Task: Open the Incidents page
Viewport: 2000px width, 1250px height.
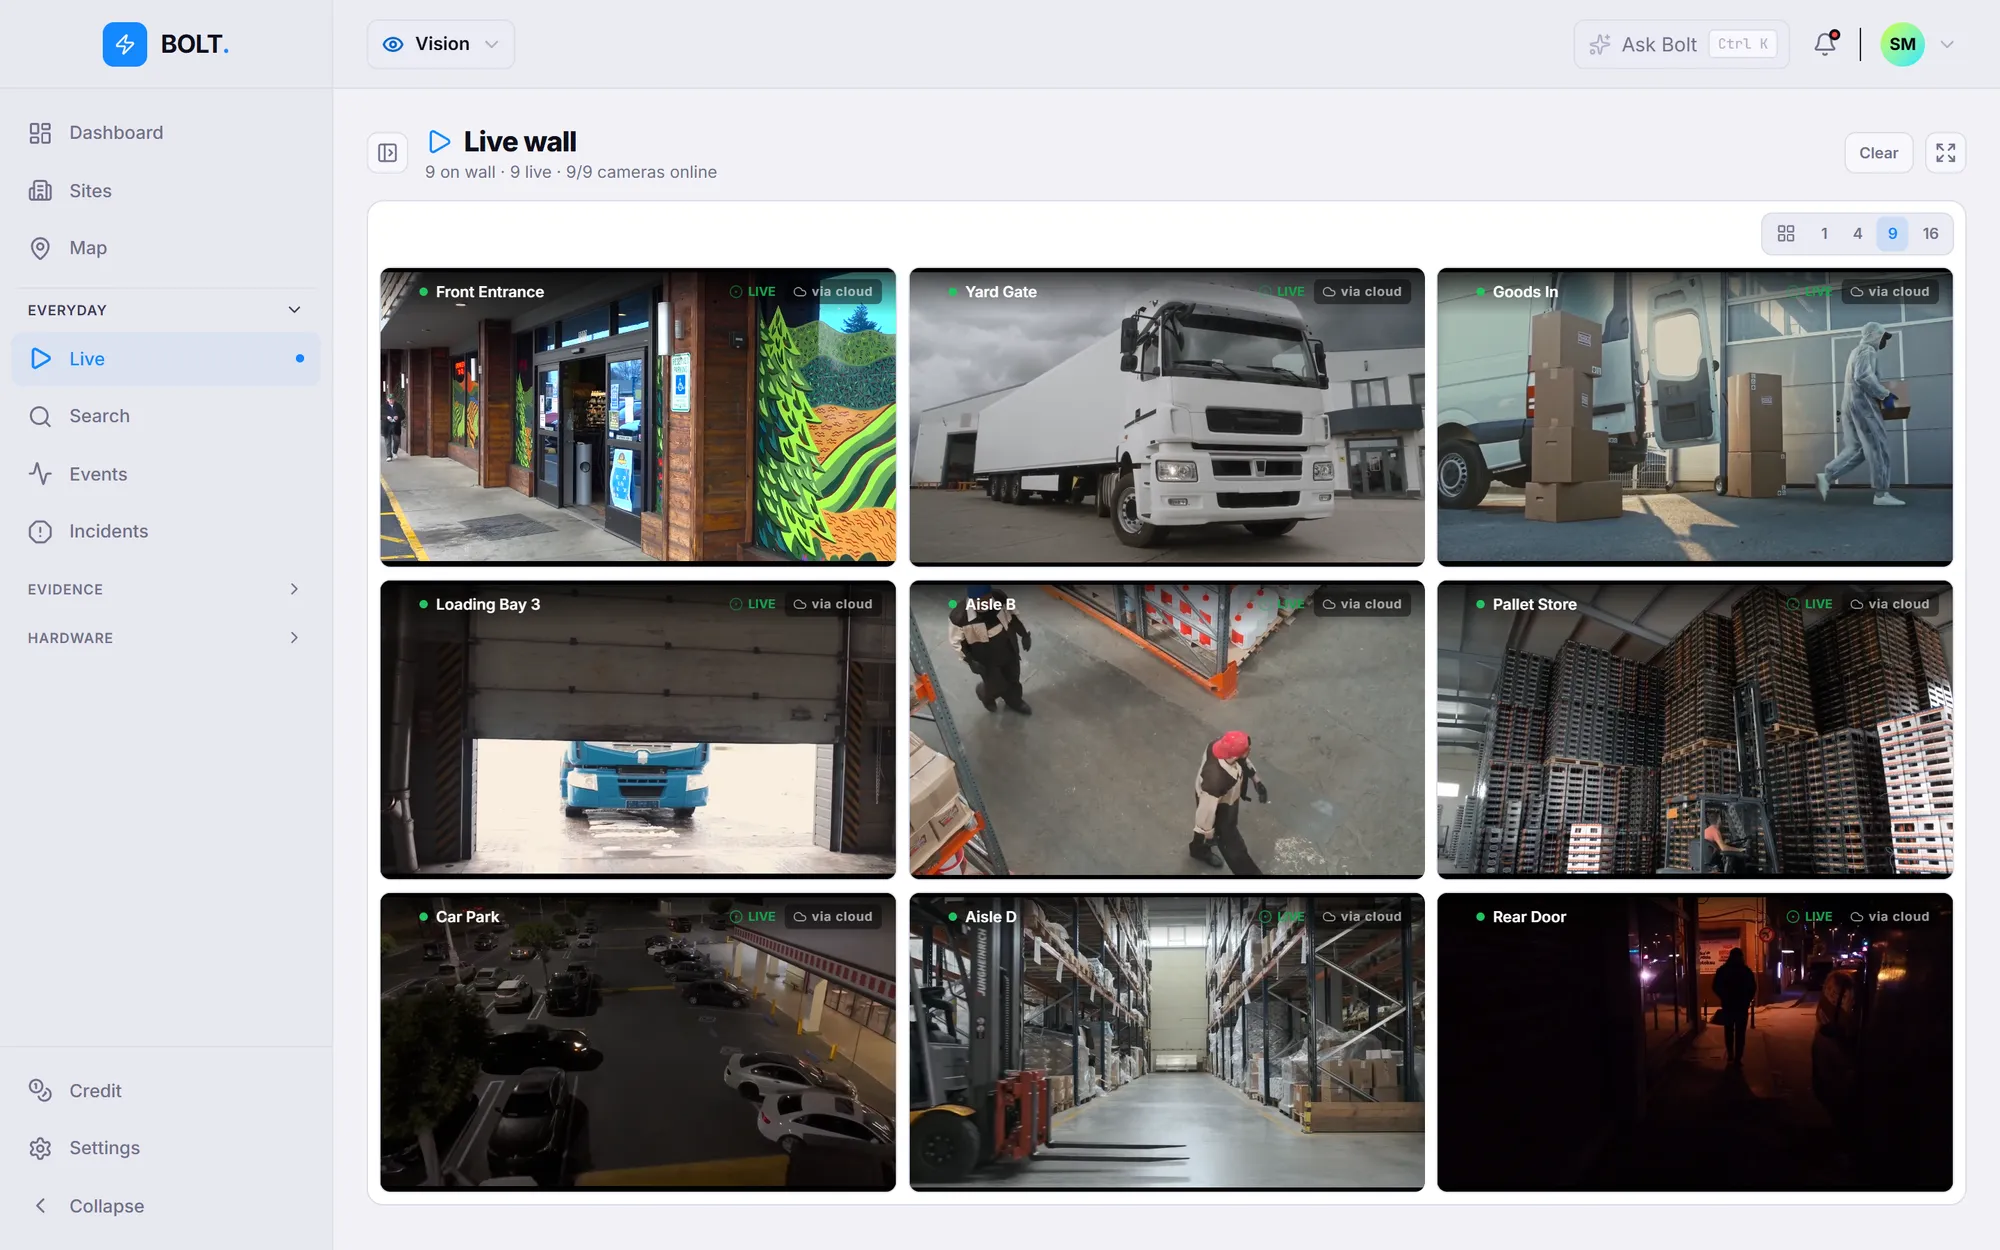Action: coord(166,532)
